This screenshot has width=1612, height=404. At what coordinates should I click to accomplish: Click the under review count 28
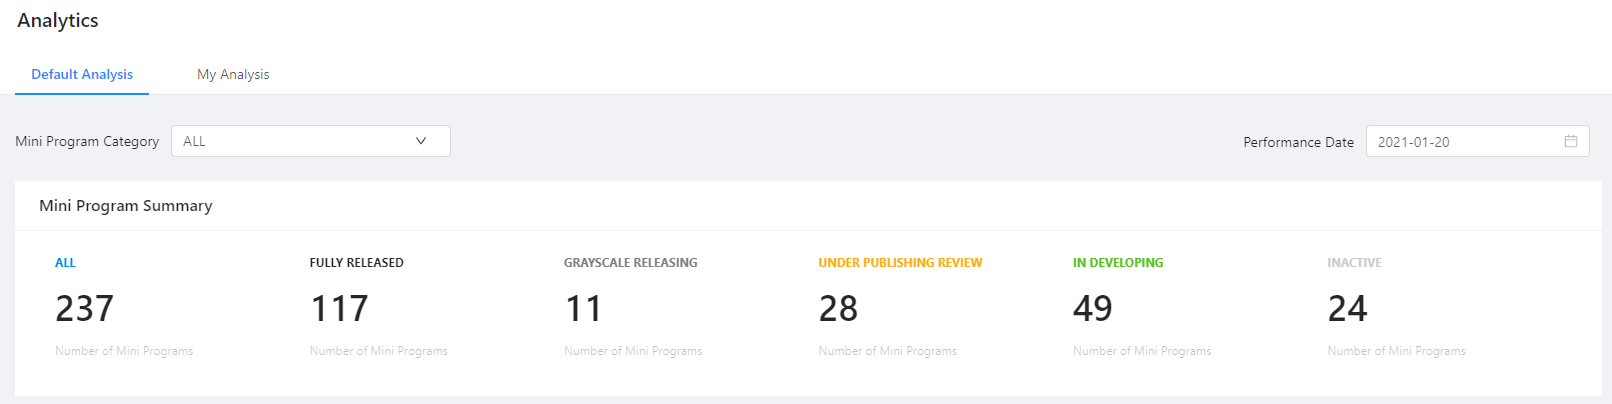point(838,309)
